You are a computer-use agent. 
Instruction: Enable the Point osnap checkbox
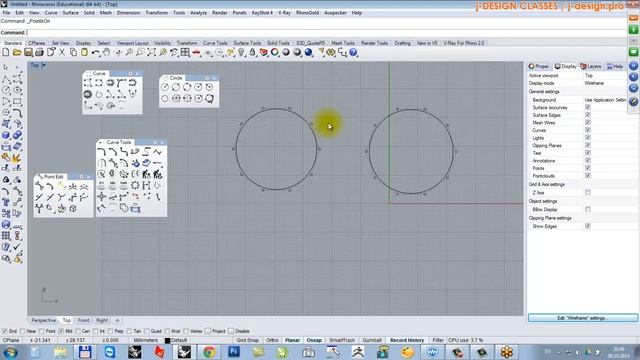pyautogui.click(x=42, y=331)
